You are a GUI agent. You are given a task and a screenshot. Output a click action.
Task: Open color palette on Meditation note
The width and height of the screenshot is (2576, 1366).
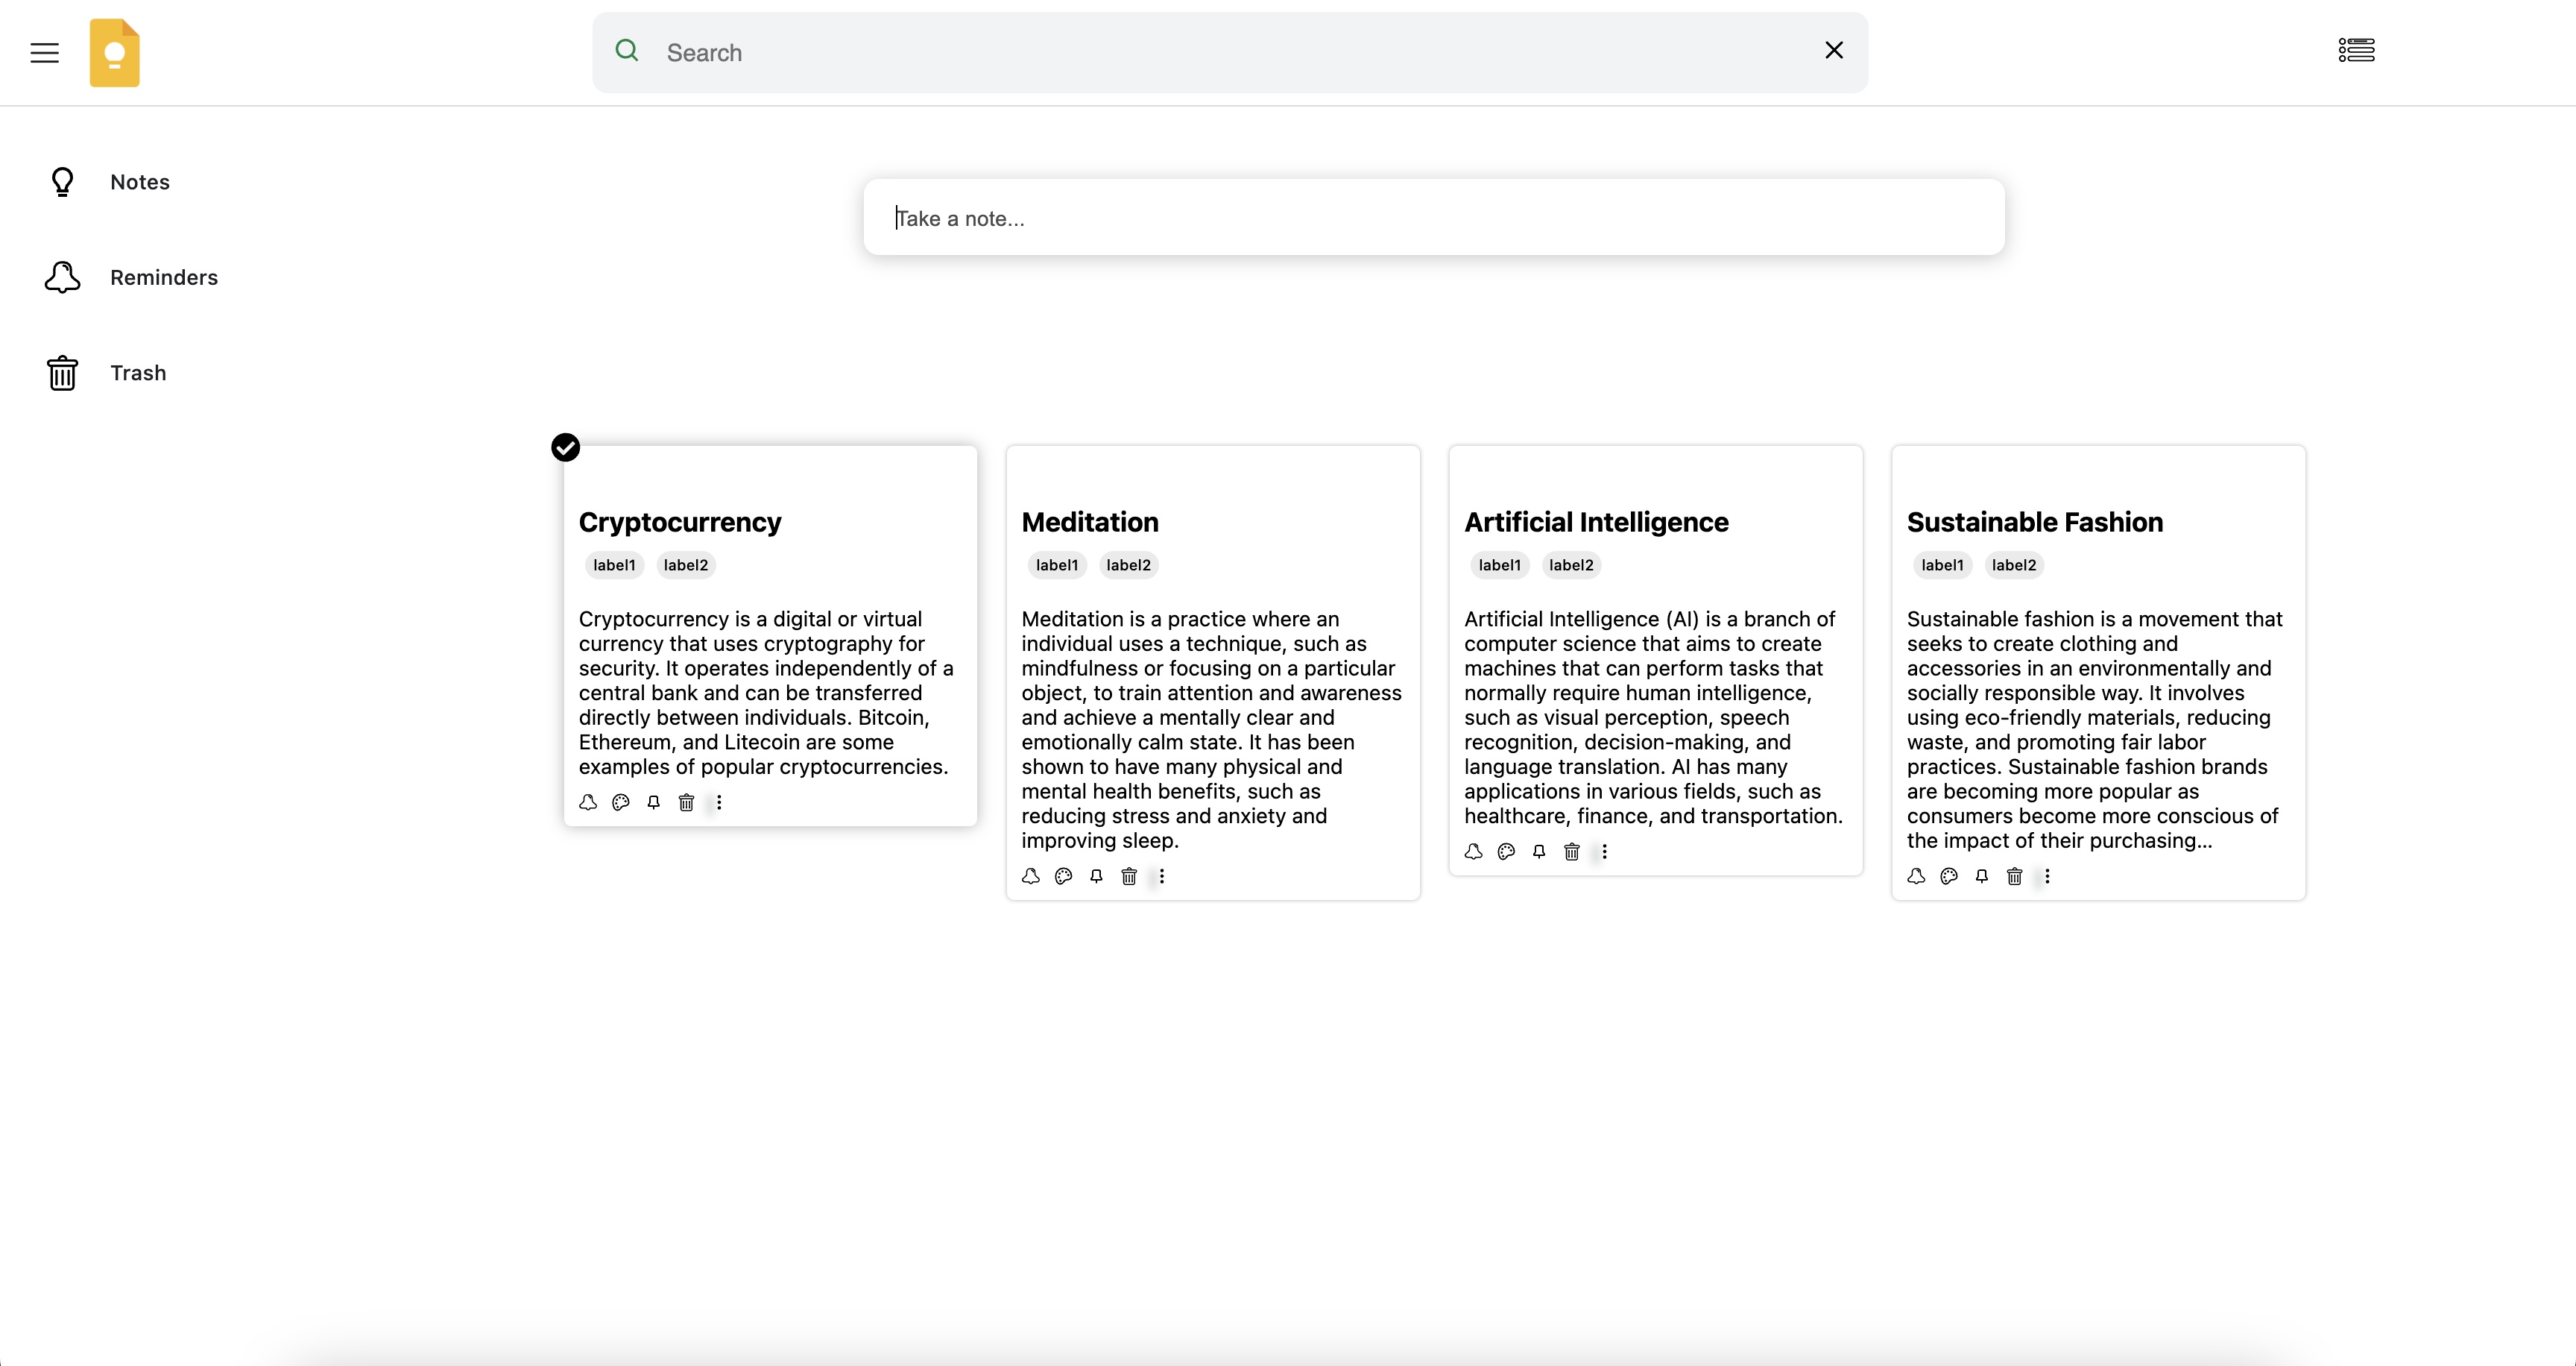(1063, 876)
